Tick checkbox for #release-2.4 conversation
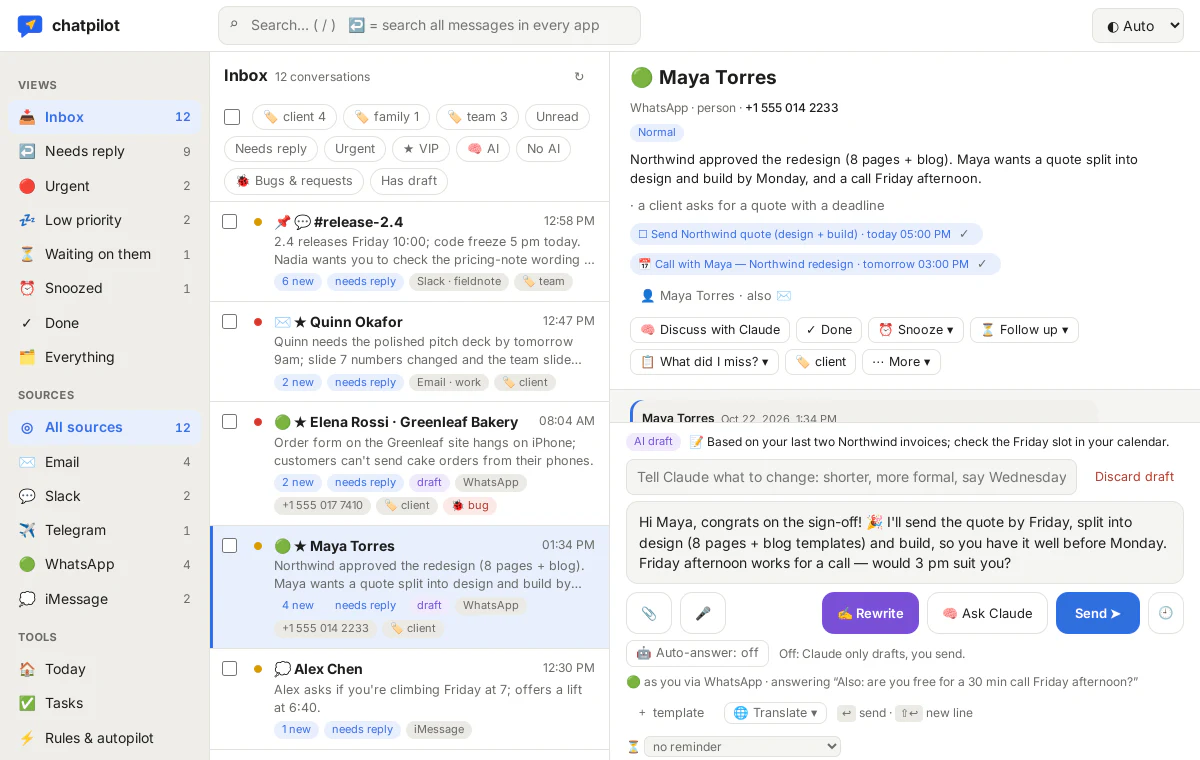1200x760 pixels. point(229,221)
